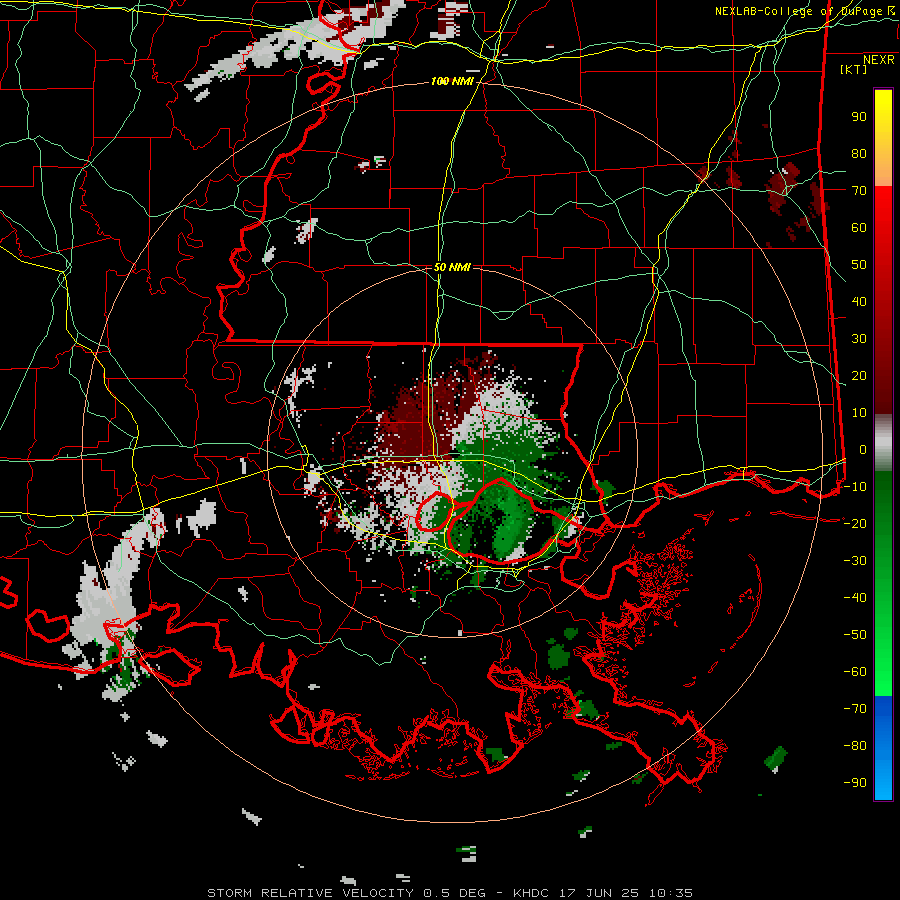
Task: Click the 30 value on velocity scale
Action: point(859,339)
